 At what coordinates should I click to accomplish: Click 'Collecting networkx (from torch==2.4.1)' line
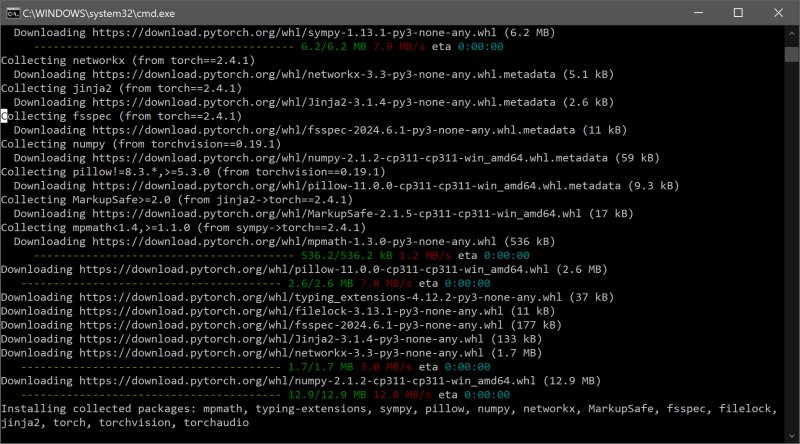coord(128,60)
